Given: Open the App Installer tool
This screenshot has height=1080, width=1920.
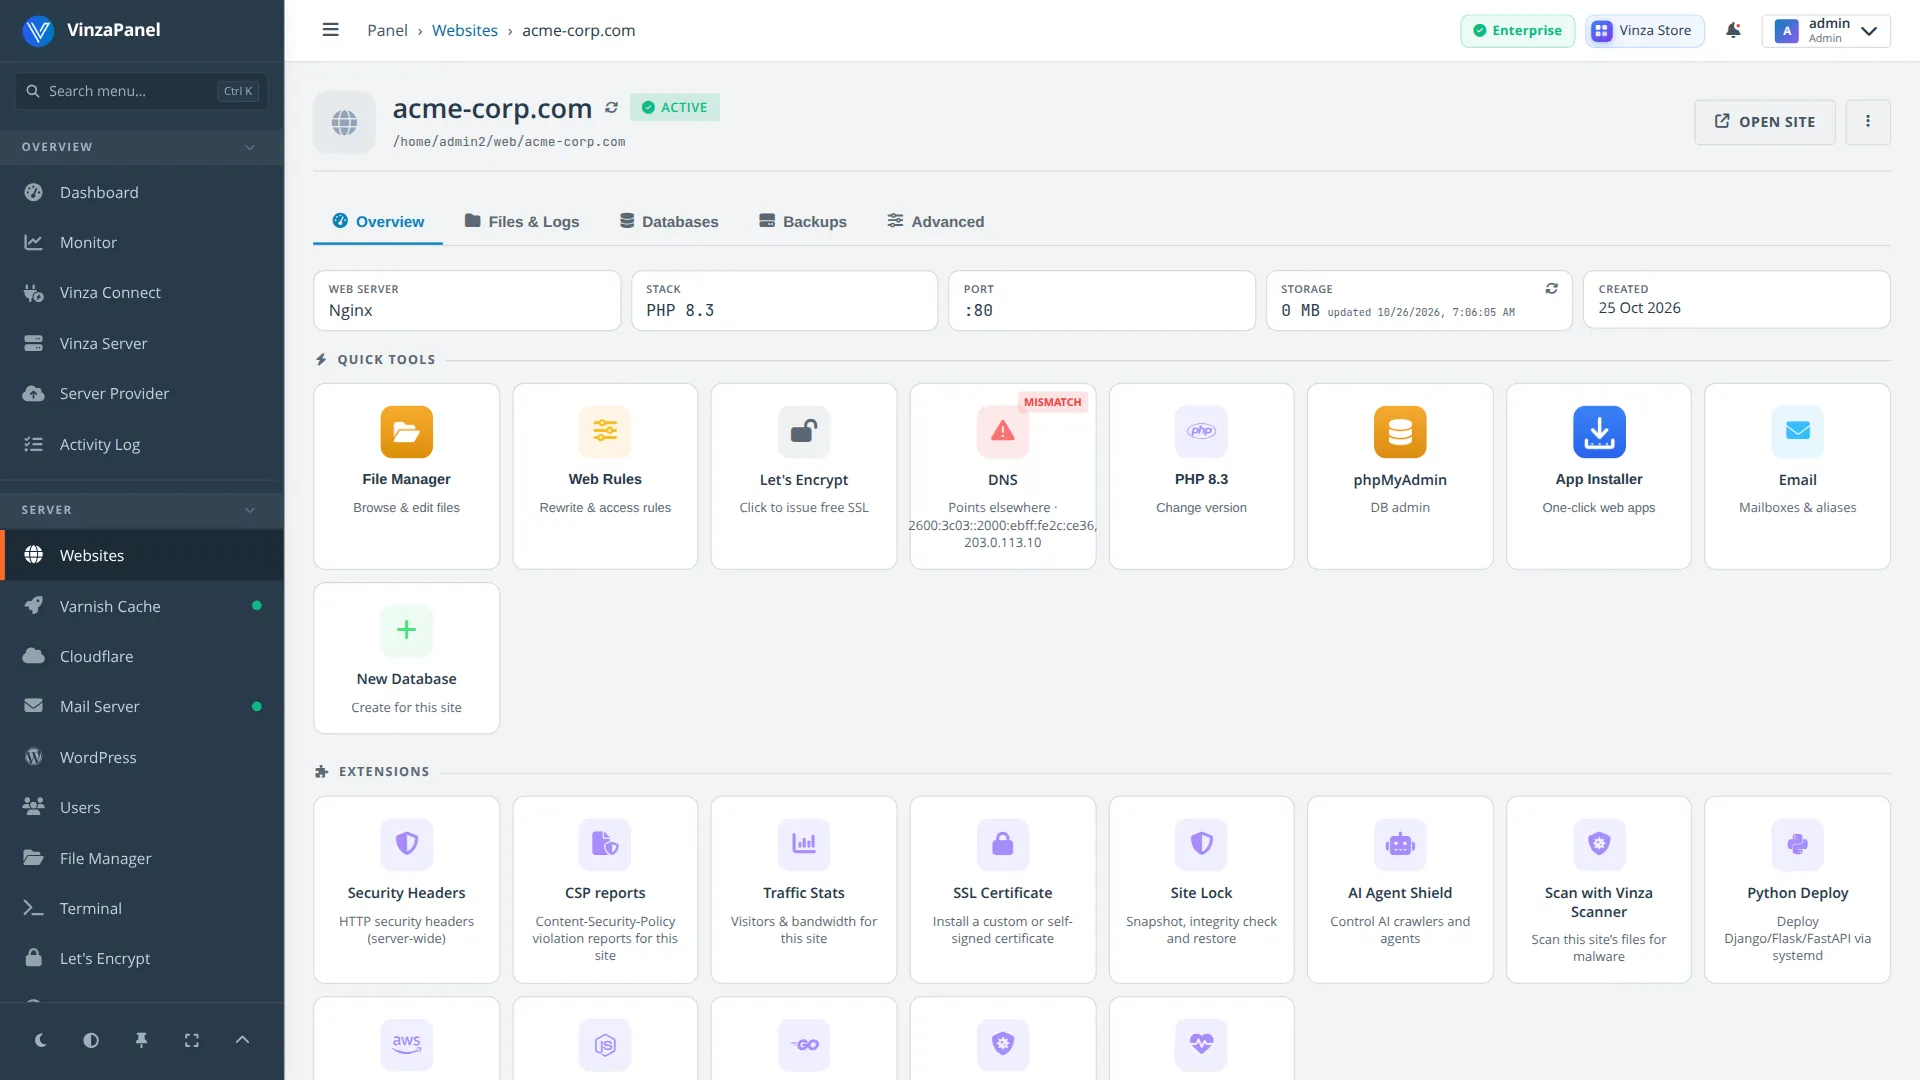Looking at the screenshot, I should [x=1598, y=476].
